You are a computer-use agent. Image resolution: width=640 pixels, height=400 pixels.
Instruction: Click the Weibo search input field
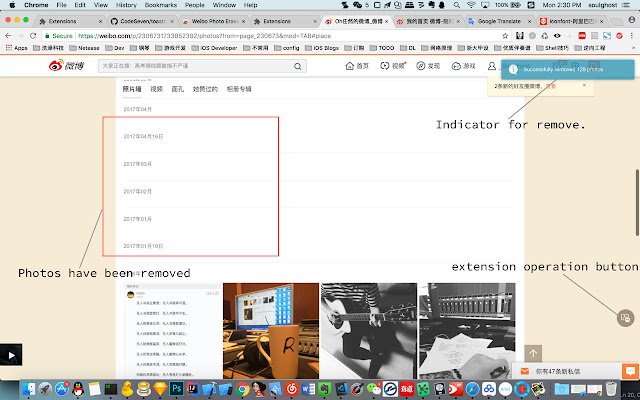(196, 66)
